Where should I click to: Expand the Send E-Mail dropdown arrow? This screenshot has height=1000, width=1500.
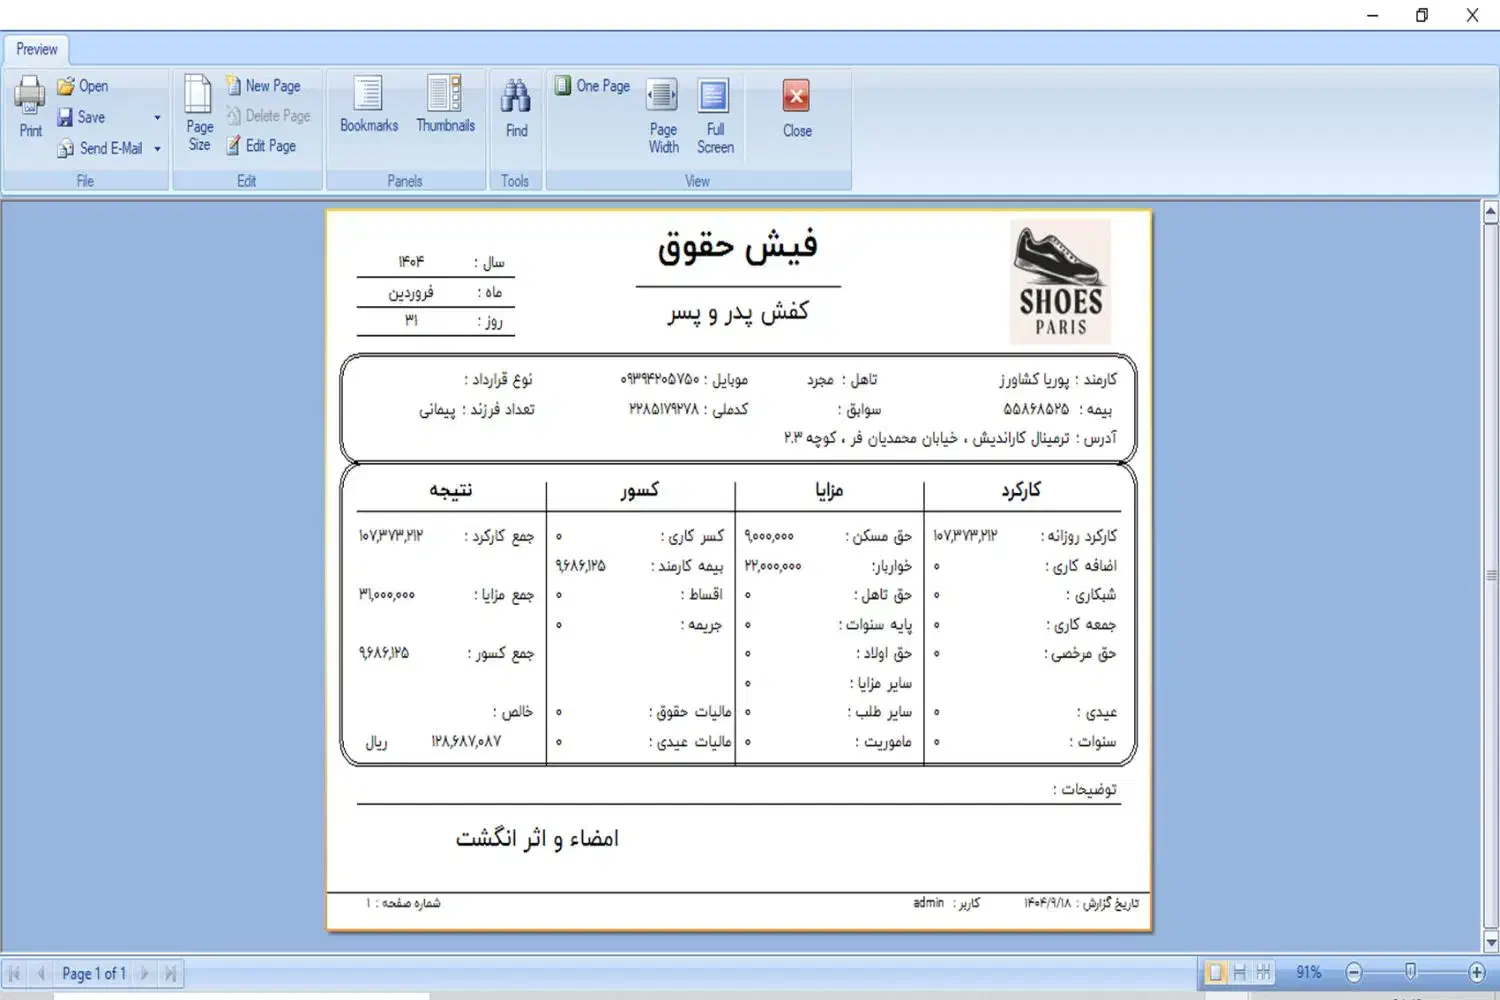pyautogui.click(x=157, y=149)
